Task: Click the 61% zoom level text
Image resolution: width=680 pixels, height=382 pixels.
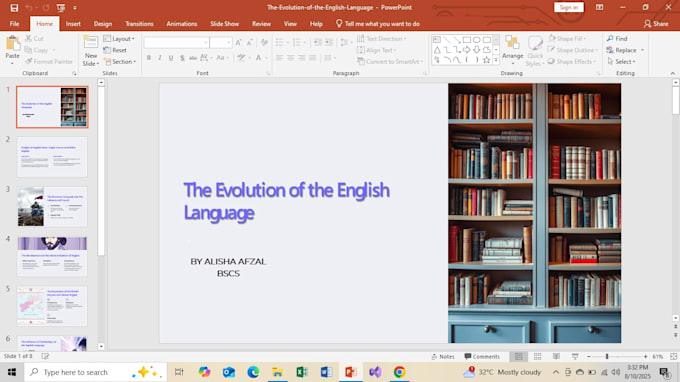Action: coord(658,356)
